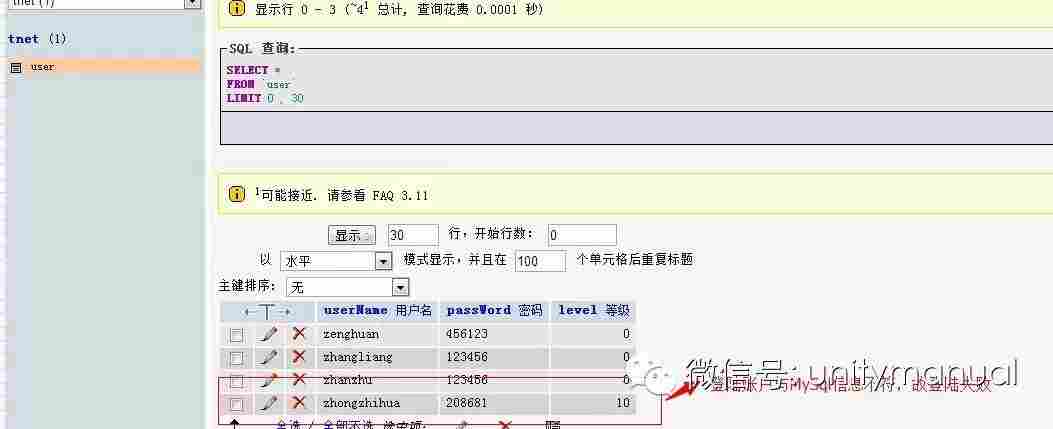Delete the zenghuan row with red X
Viewport: 1053px width, 429px height.
pos(300,334)
